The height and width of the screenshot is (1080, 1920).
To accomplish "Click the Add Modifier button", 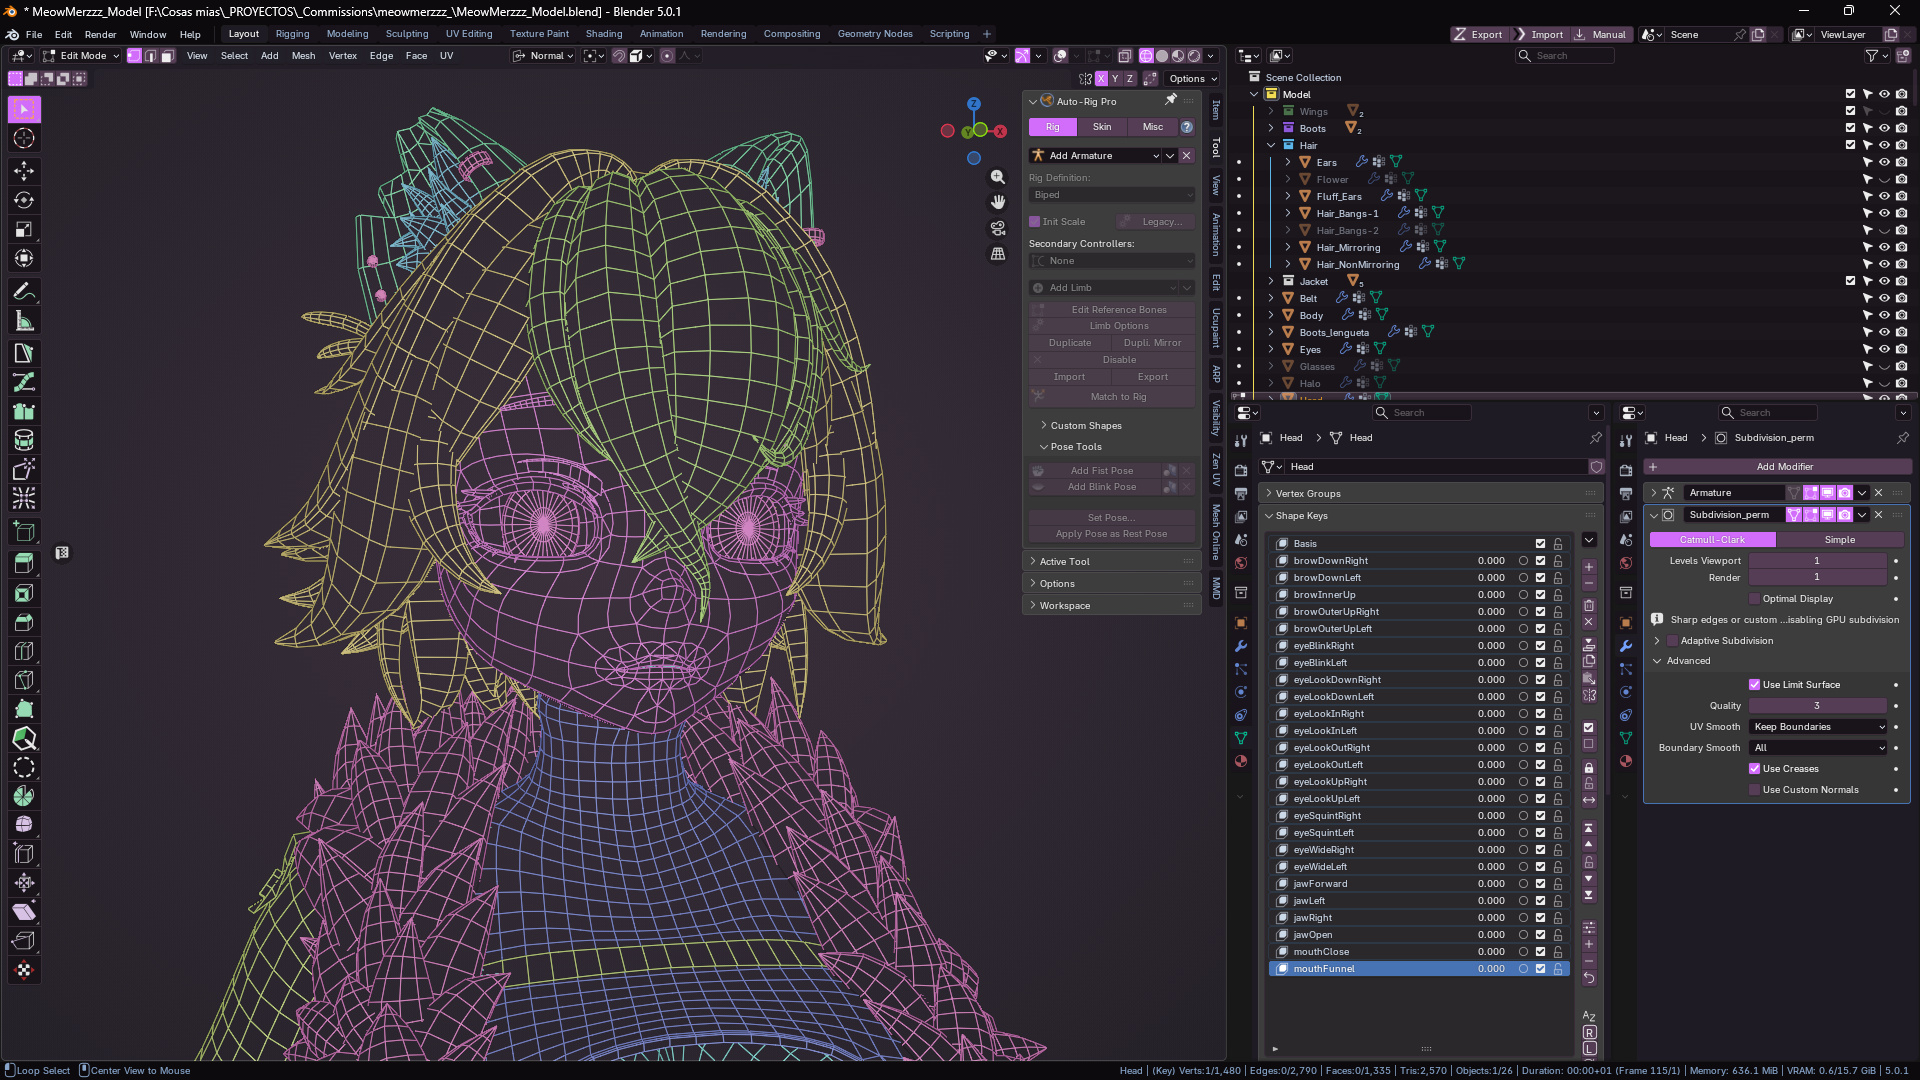I will click(x=1784, y=467).
